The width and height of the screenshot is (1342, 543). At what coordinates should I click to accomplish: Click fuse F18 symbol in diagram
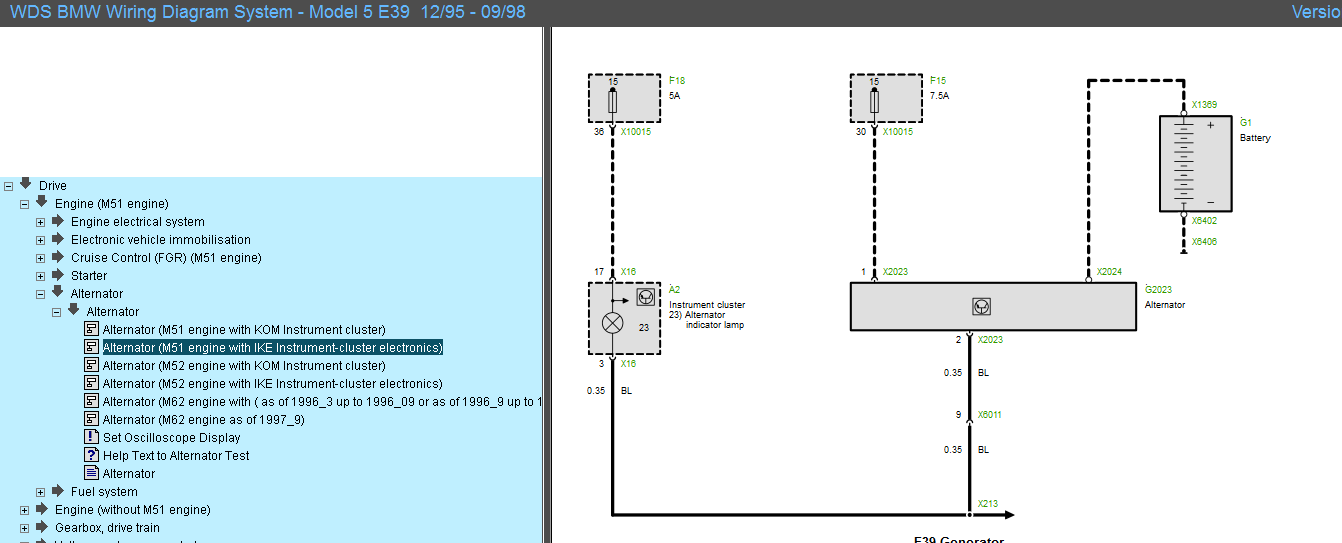[612, 101]
